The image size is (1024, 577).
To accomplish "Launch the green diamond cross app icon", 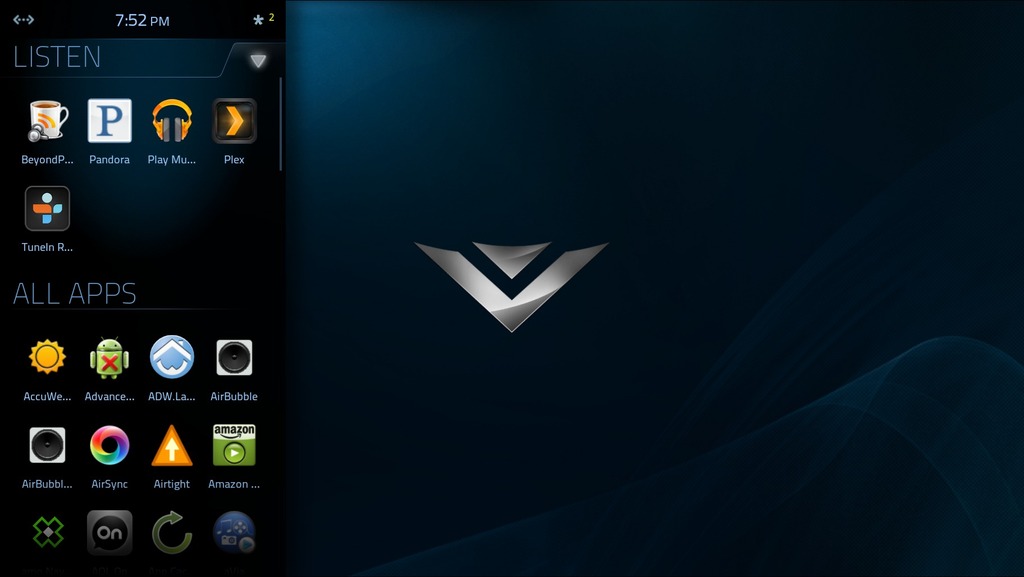I will [47, 533].
